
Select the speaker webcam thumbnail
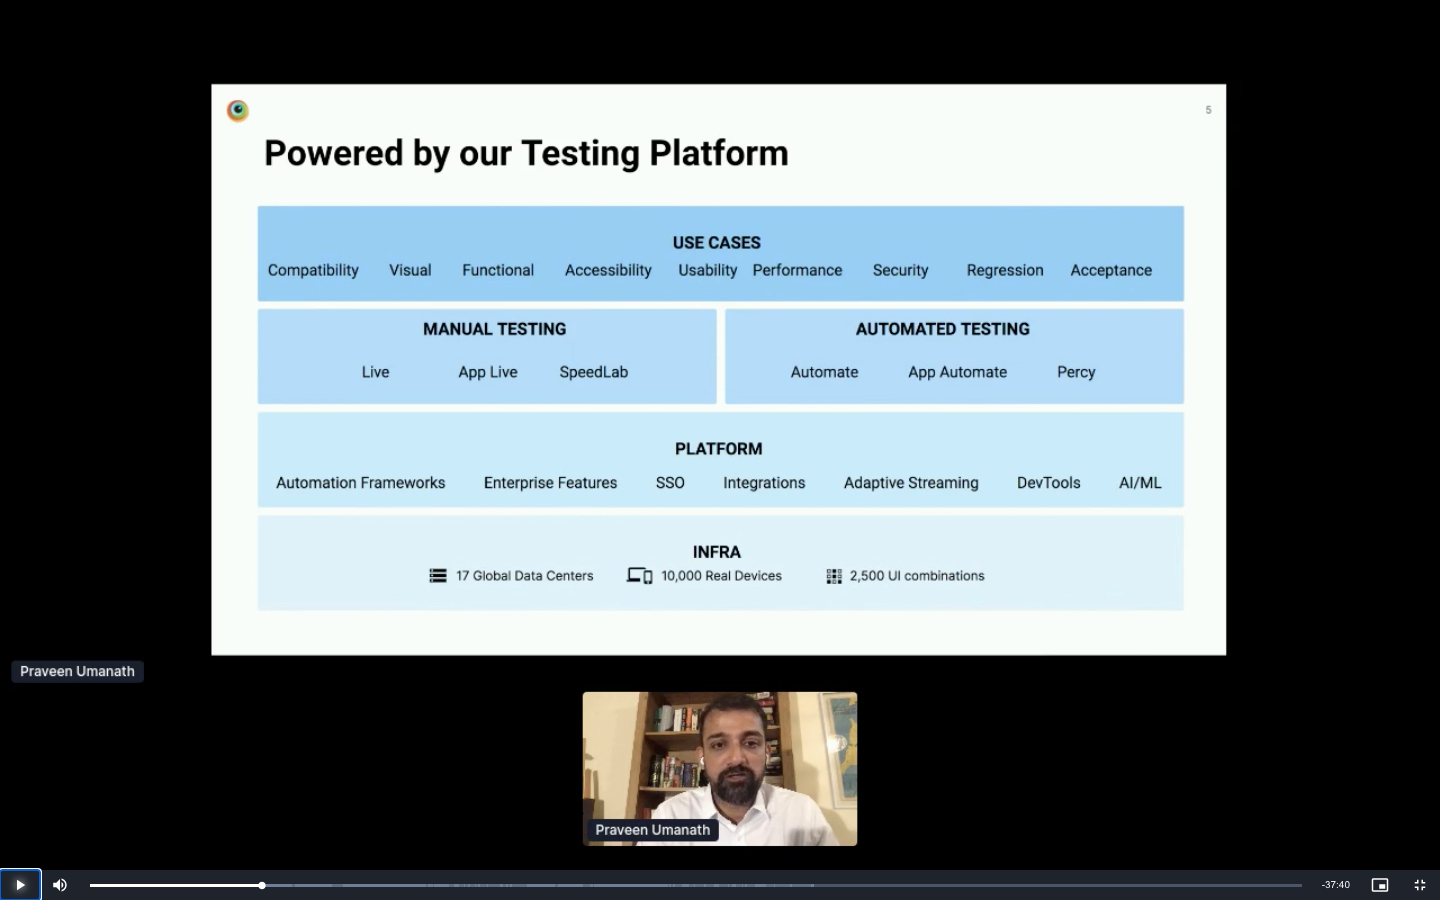pos(719,768)
